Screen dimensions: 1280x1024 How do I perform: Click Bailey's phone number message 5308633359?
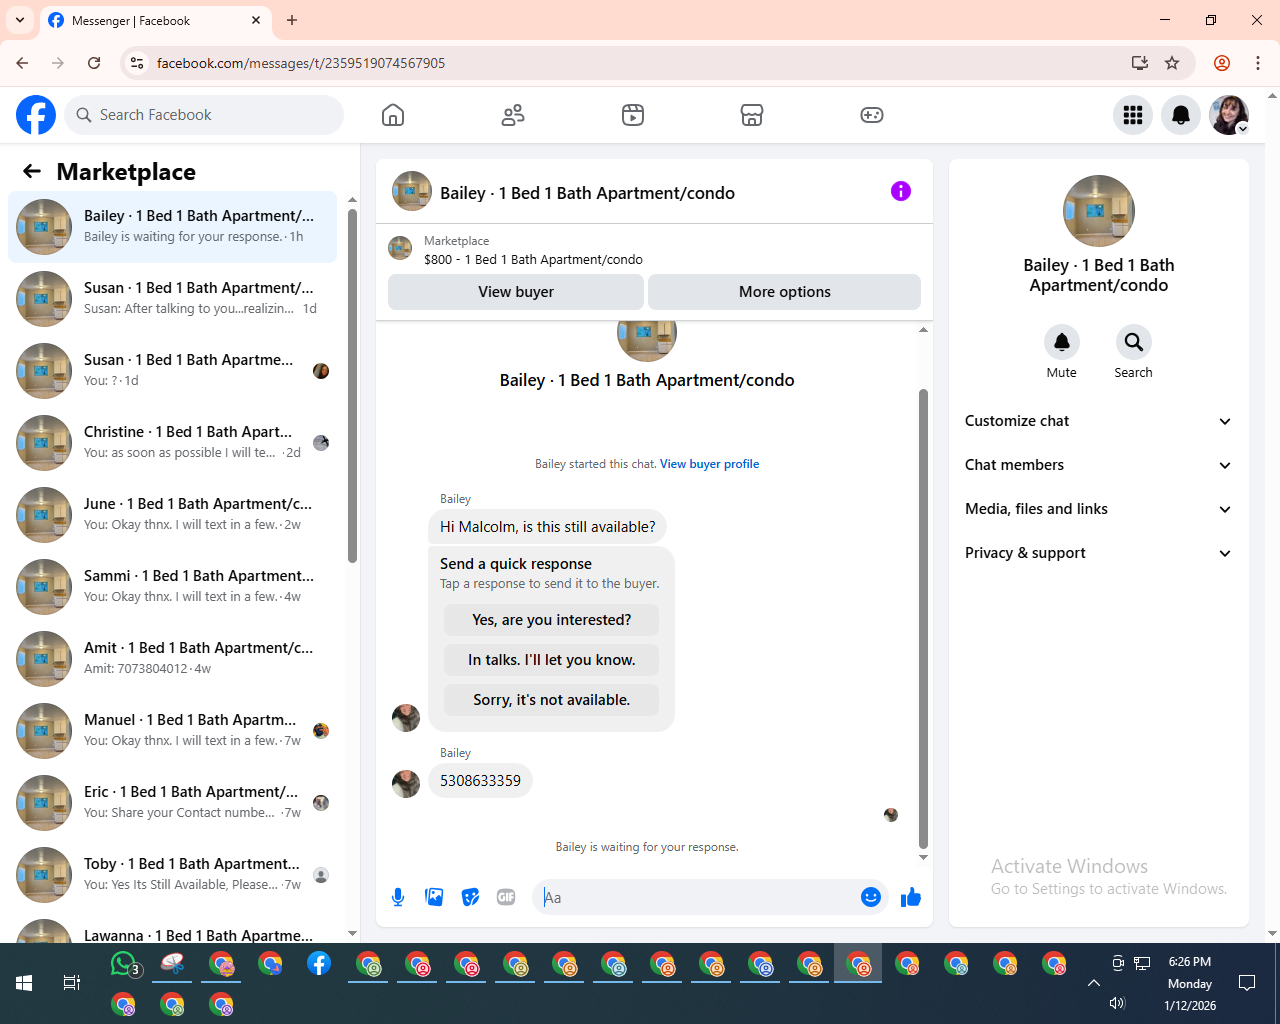click(x=480, y=781)
